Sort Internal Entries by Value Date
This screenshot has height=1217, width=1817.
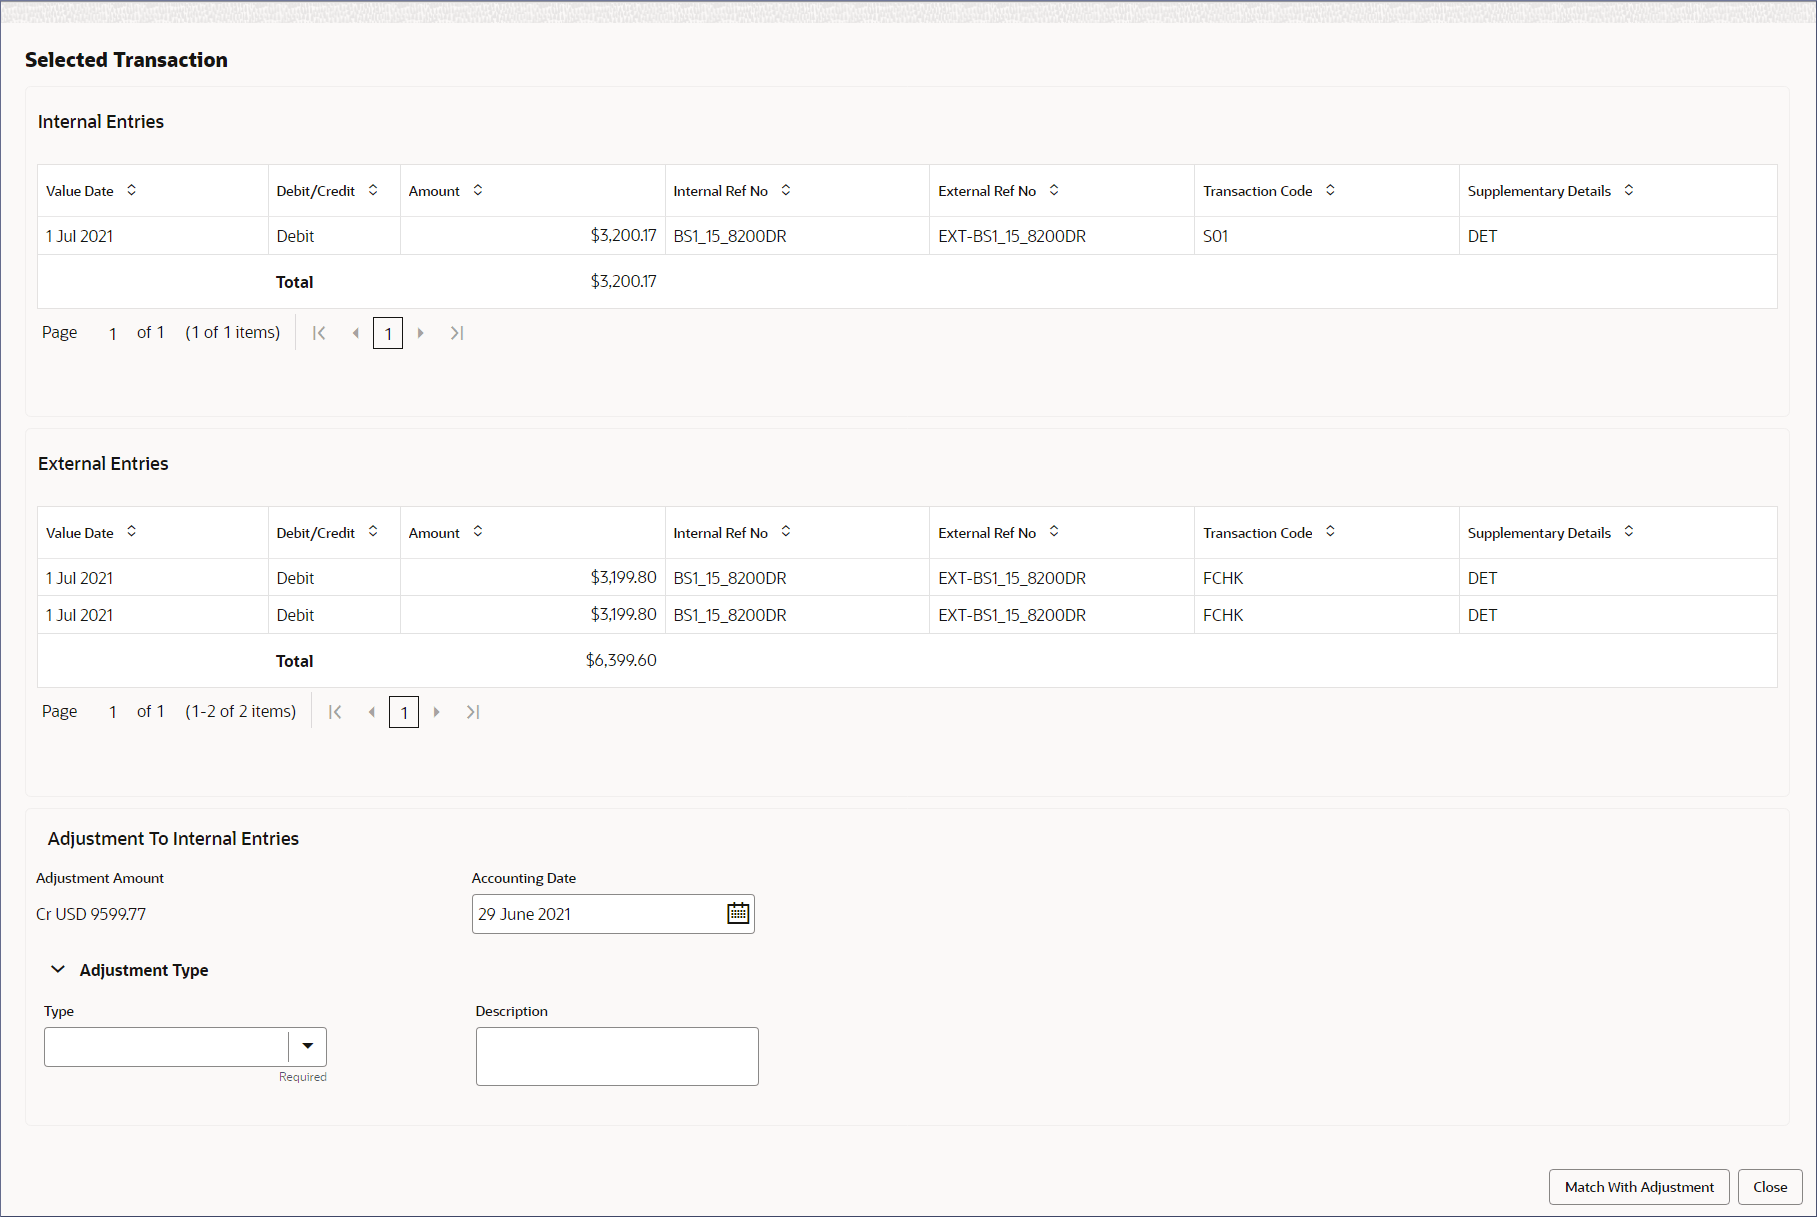pyautogui.click(x=131, y=190)
